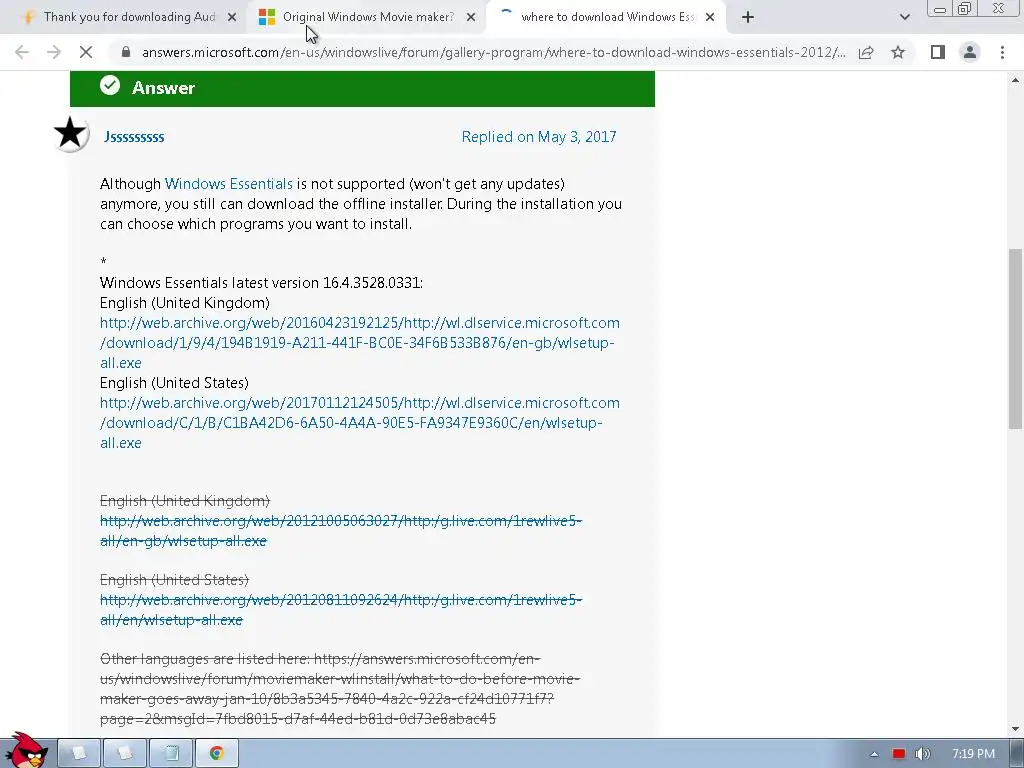Click the scrollbar down arrow
Viewport: 1024px width, 768px height.
1015,729
